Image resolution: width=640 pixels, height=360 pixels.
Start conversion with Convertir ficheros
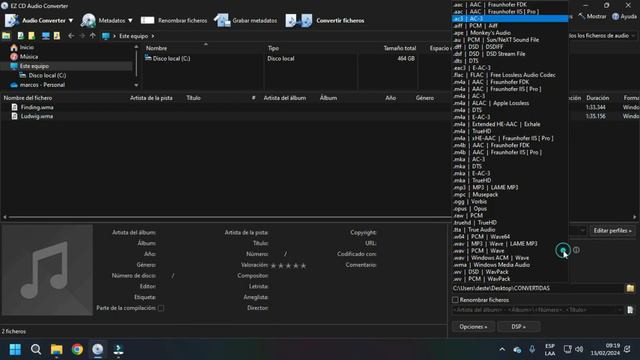coord(325,20)
